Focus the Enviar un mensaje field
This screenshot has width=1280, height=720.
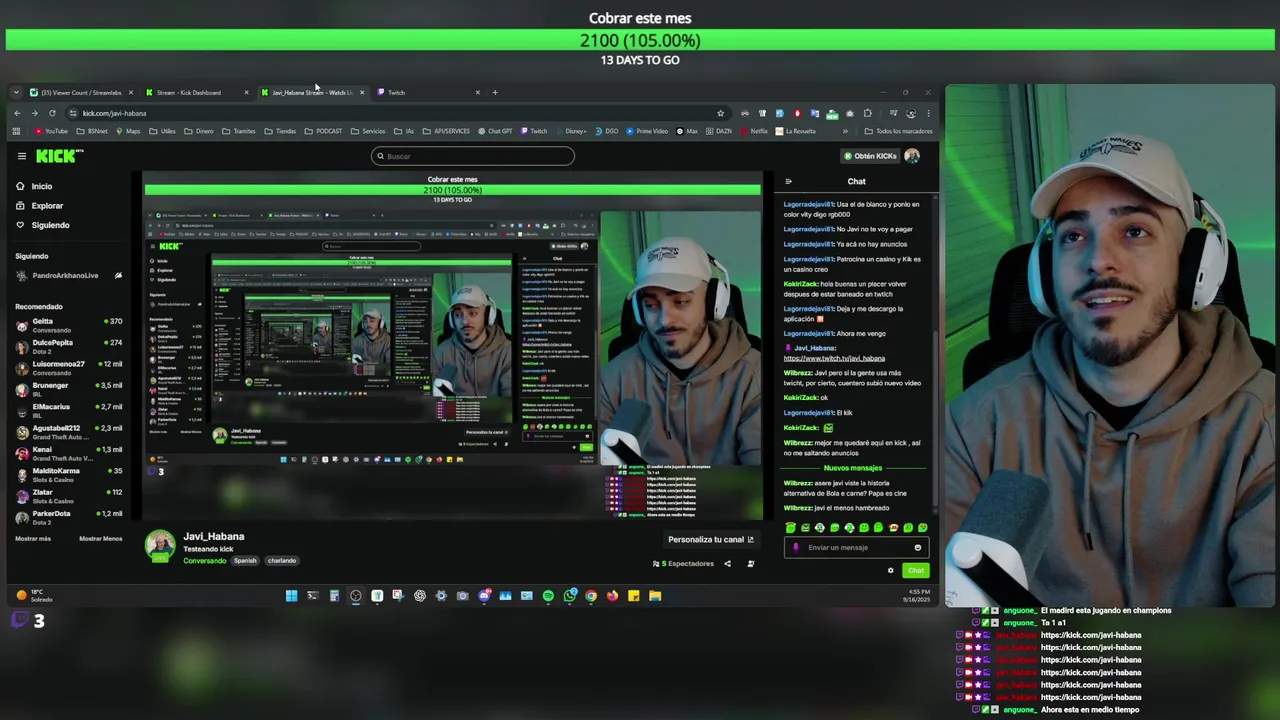[857, 548]
